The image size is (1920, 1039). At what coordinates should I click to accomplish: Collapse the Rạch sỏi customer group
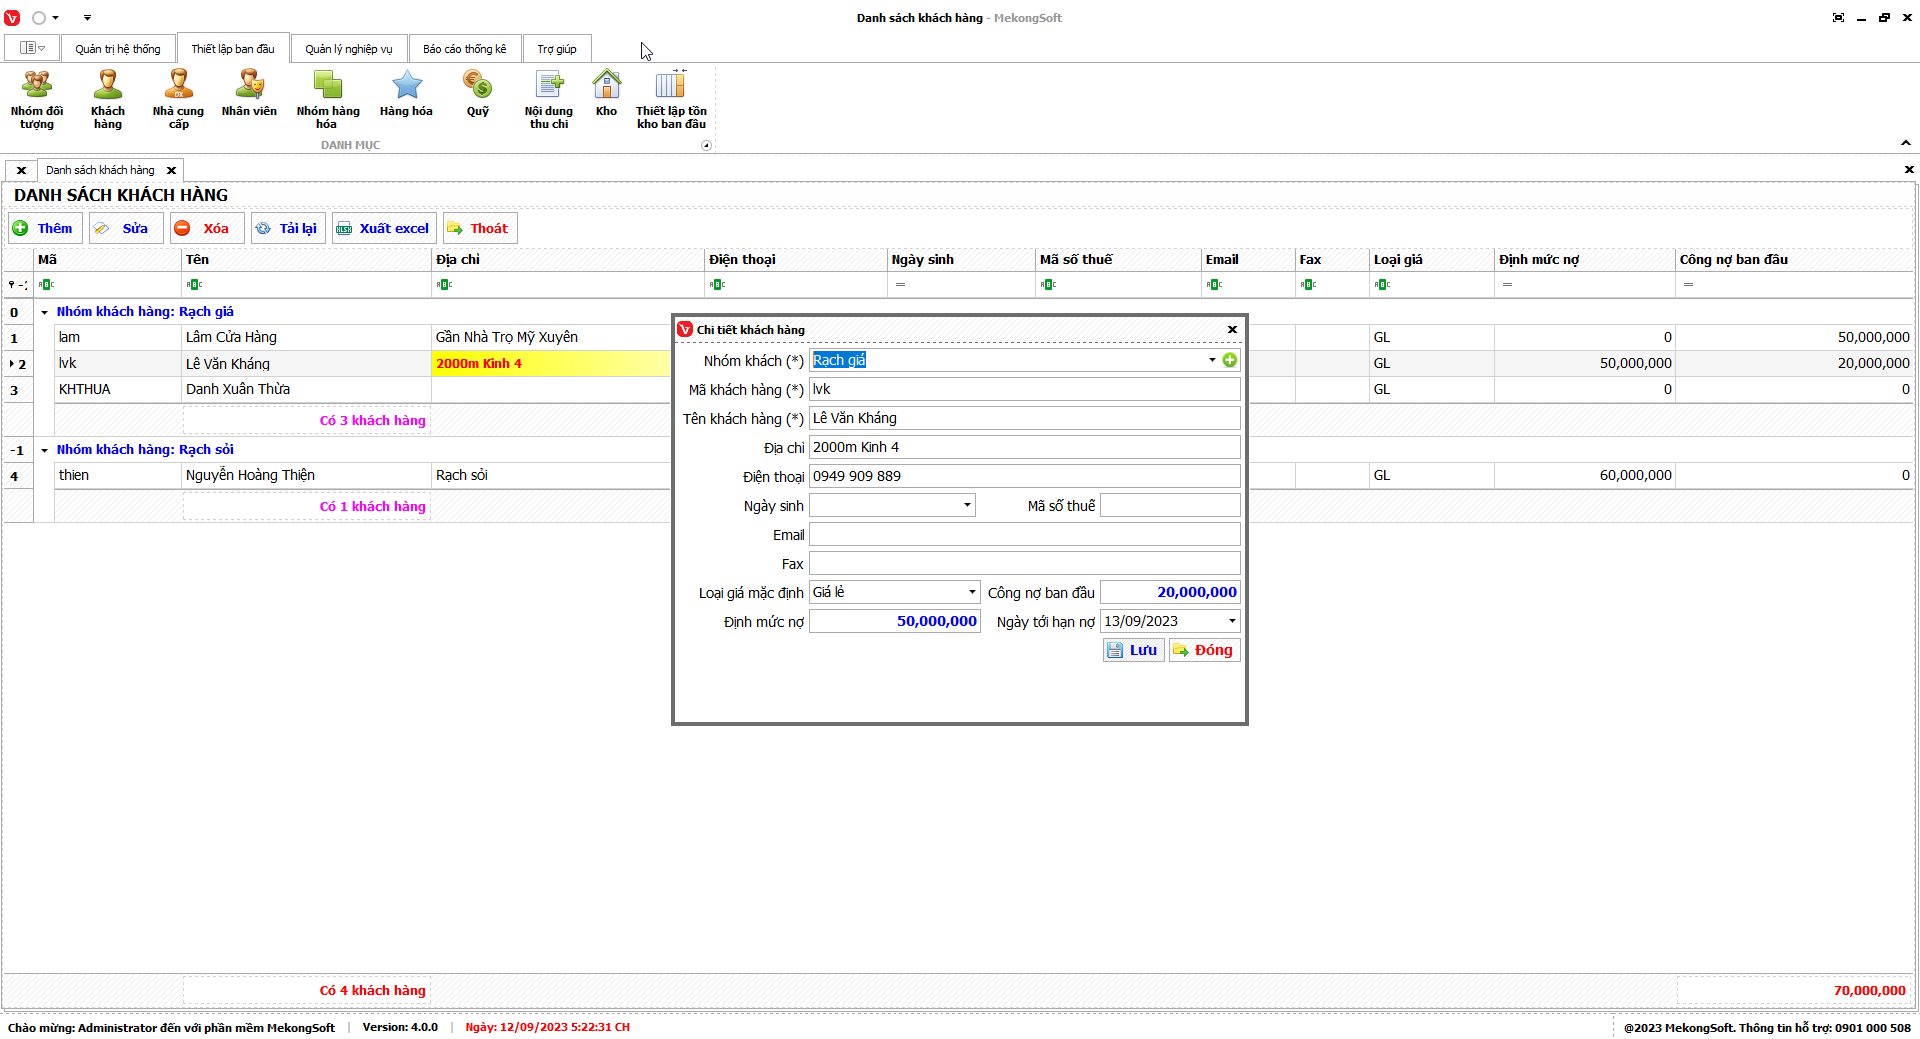click(44, 450)
